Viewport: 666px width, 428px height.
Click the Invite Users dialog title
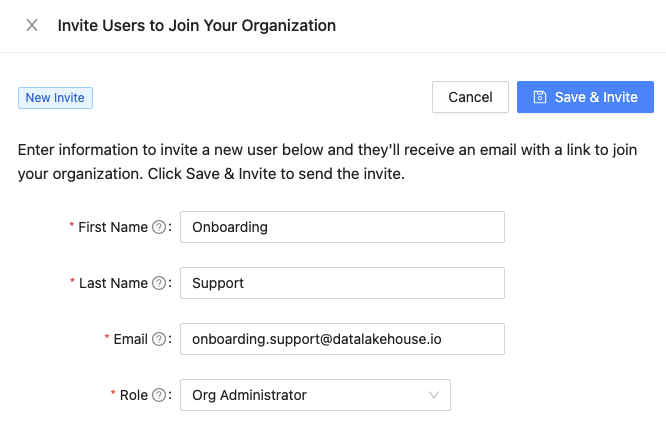click(196, 25)
